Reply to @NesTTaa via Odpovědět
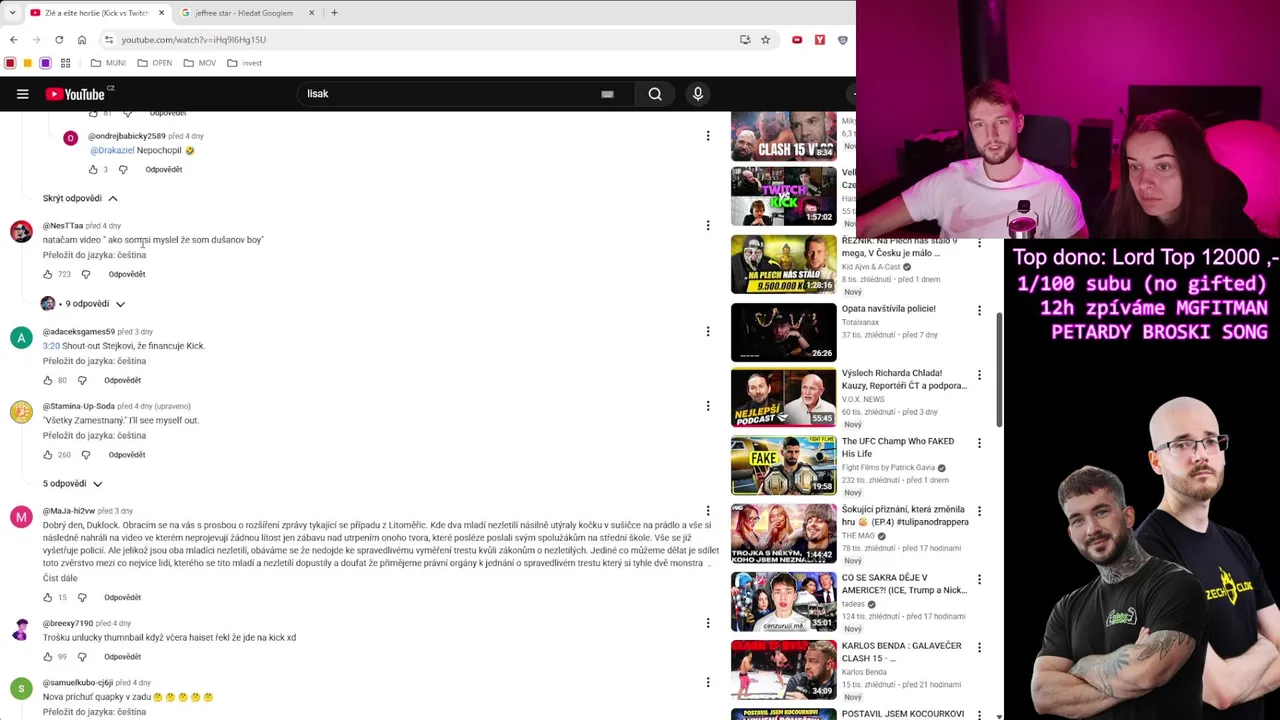 tap(126, 274)
